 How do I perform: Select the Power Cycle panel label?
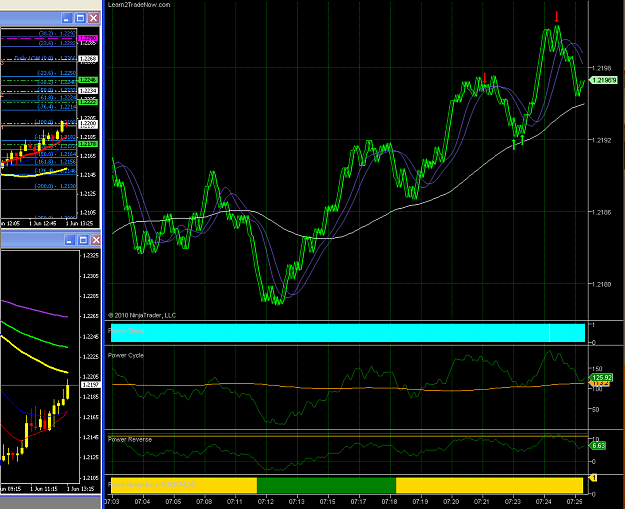126,356
